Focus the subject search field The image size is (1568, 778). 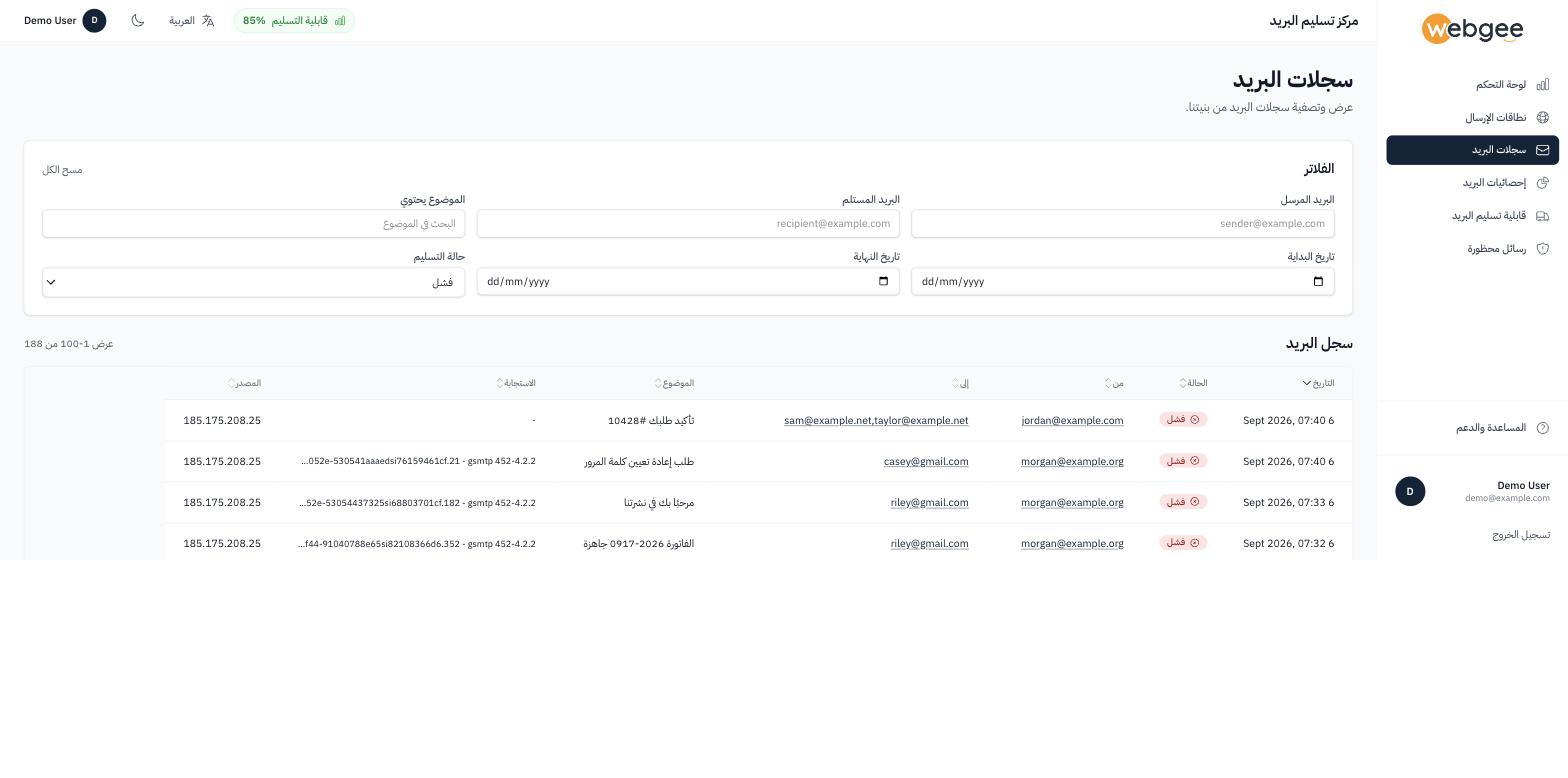point(254,224)
